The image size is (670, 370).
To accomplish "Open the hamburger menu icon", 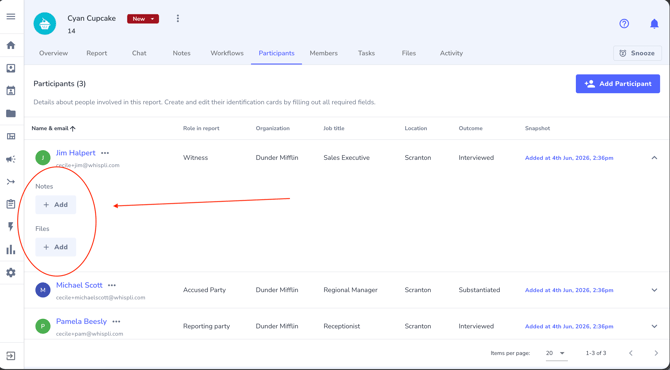I will click(x=11, y=17).
